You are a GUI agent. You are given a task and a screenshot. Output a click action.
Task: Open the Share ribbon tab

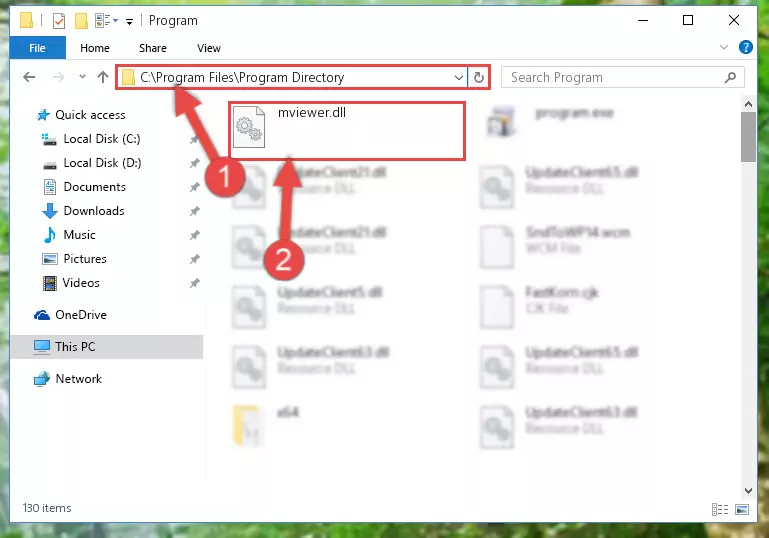tap(153, 48)
